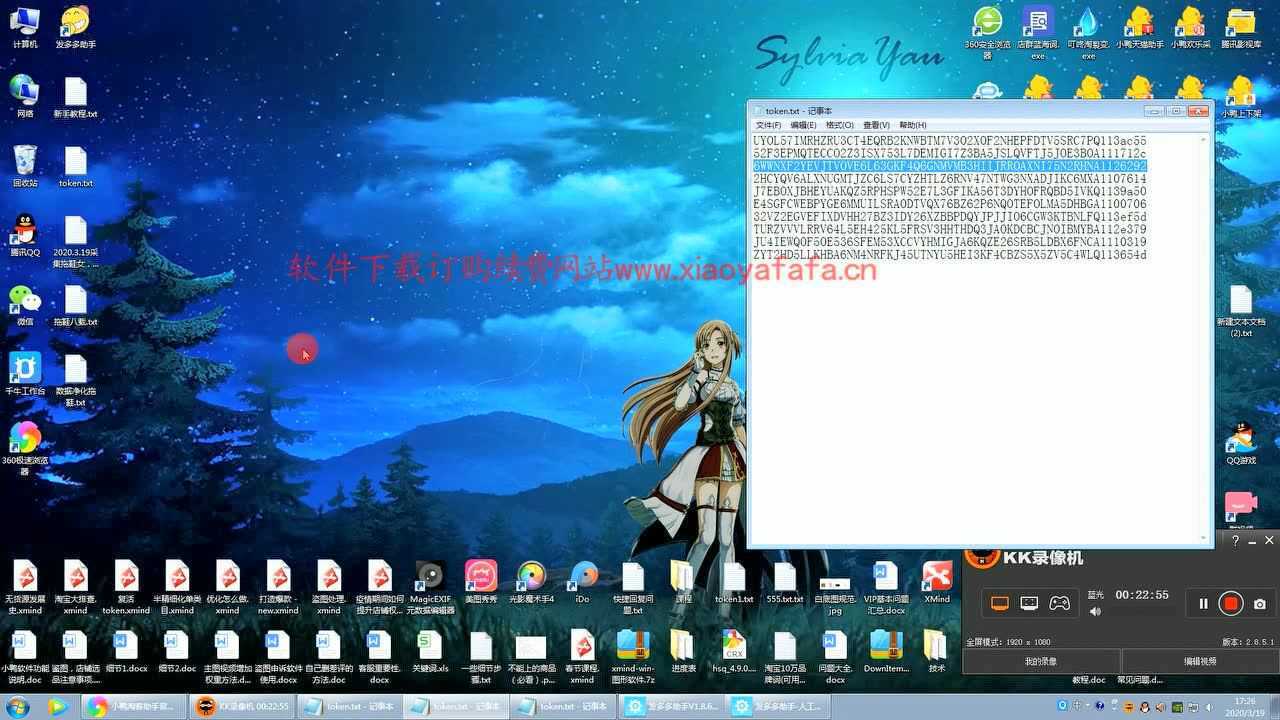Switch to the KK录像机 taskbar button
Image resolution: width=1280 pixels, height=720 pixels.
[243, 706]
